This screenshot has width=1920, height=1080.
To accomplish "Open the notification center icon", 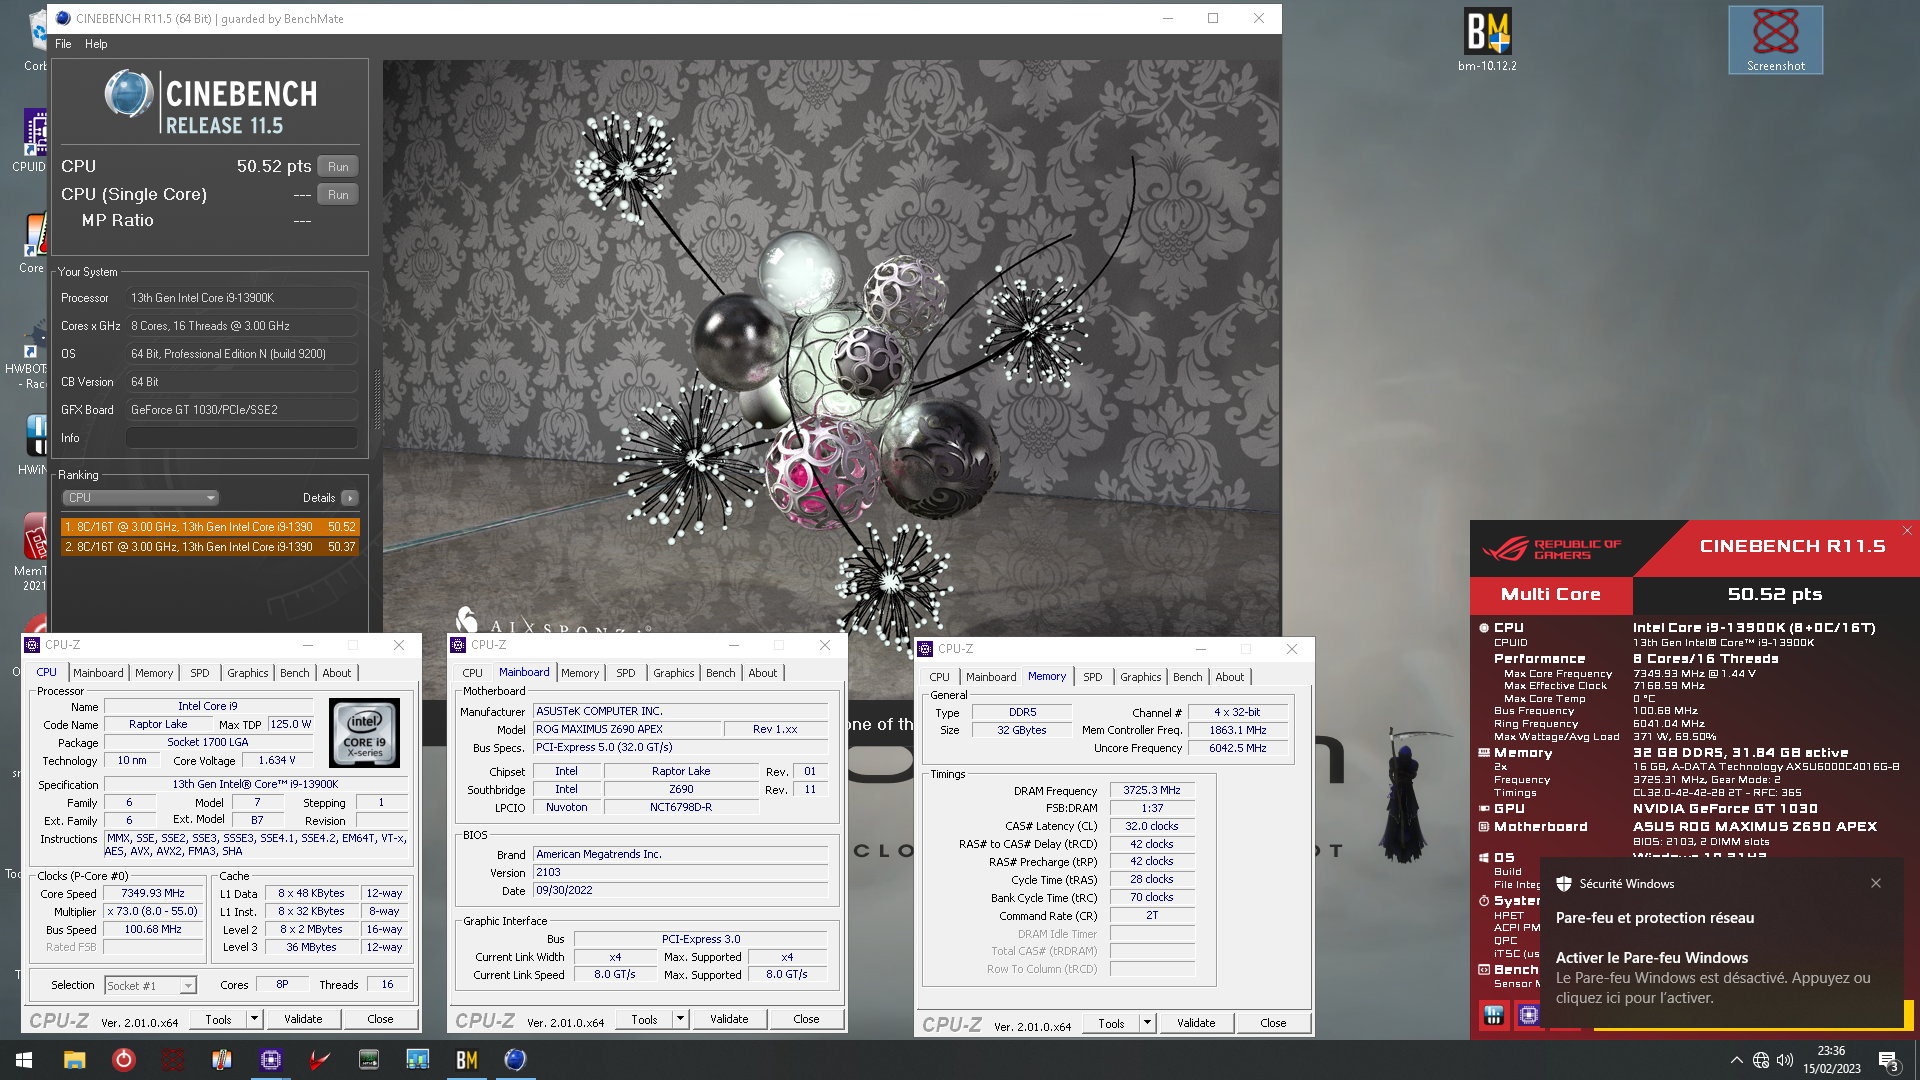I will pos(1889,1061).
